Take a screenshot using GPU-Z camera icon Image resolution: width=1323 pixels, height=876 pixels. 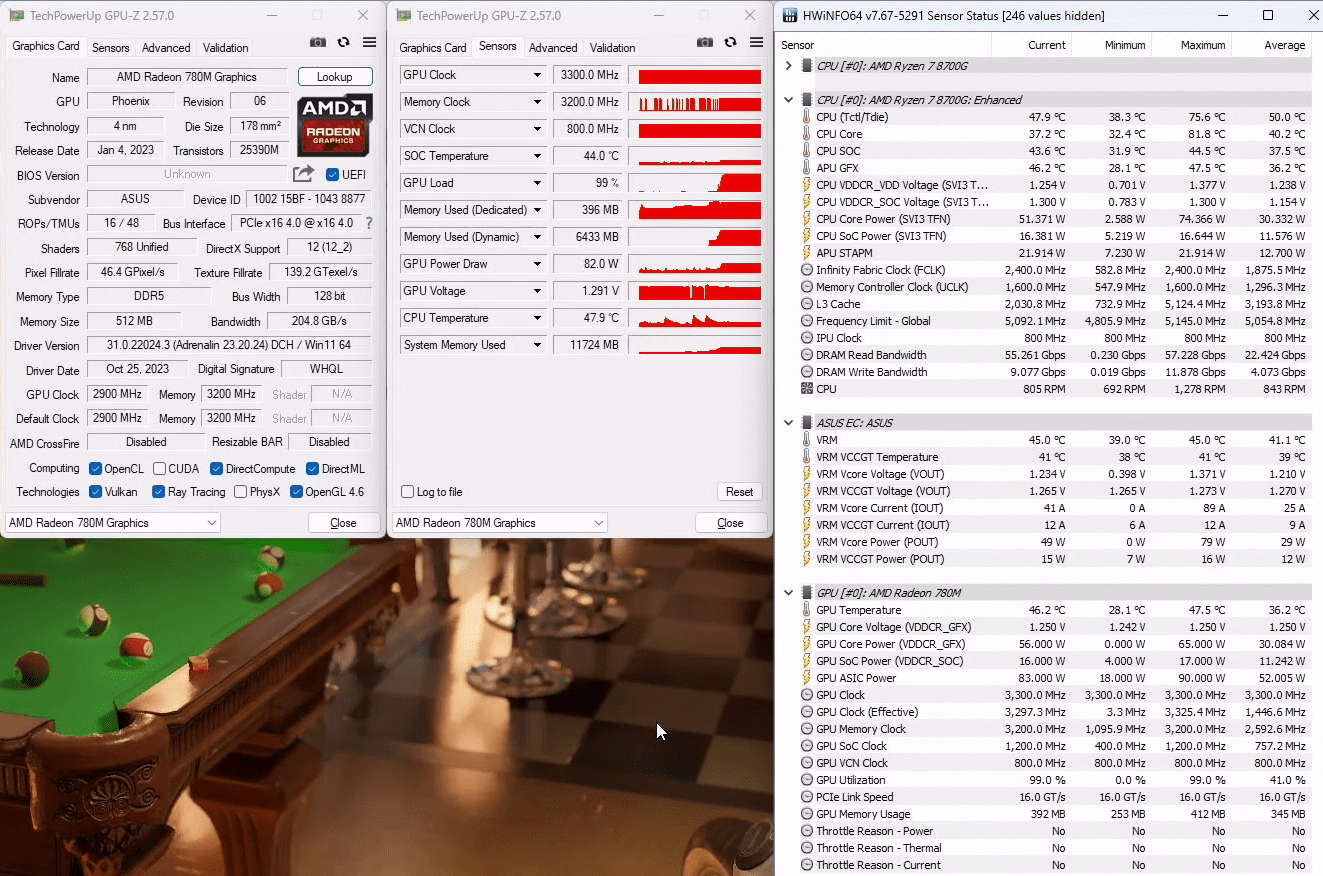pos(317,42)
